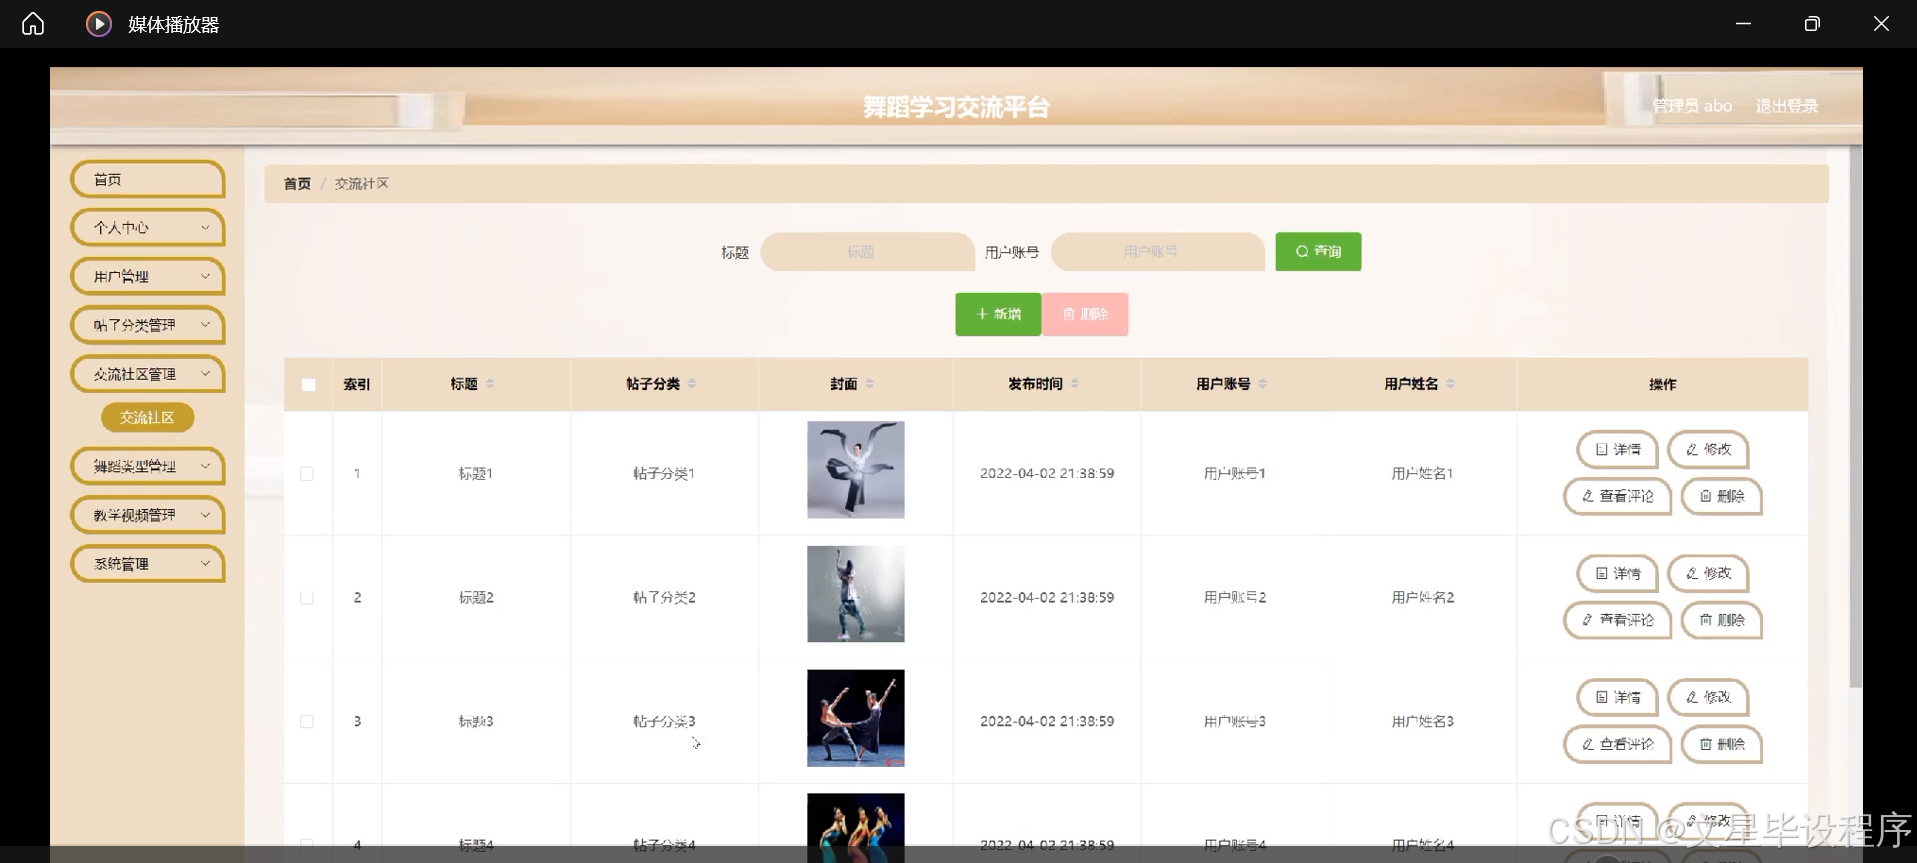
Task: Click the home icon in the media player title bar
Action: pos(33,24)
